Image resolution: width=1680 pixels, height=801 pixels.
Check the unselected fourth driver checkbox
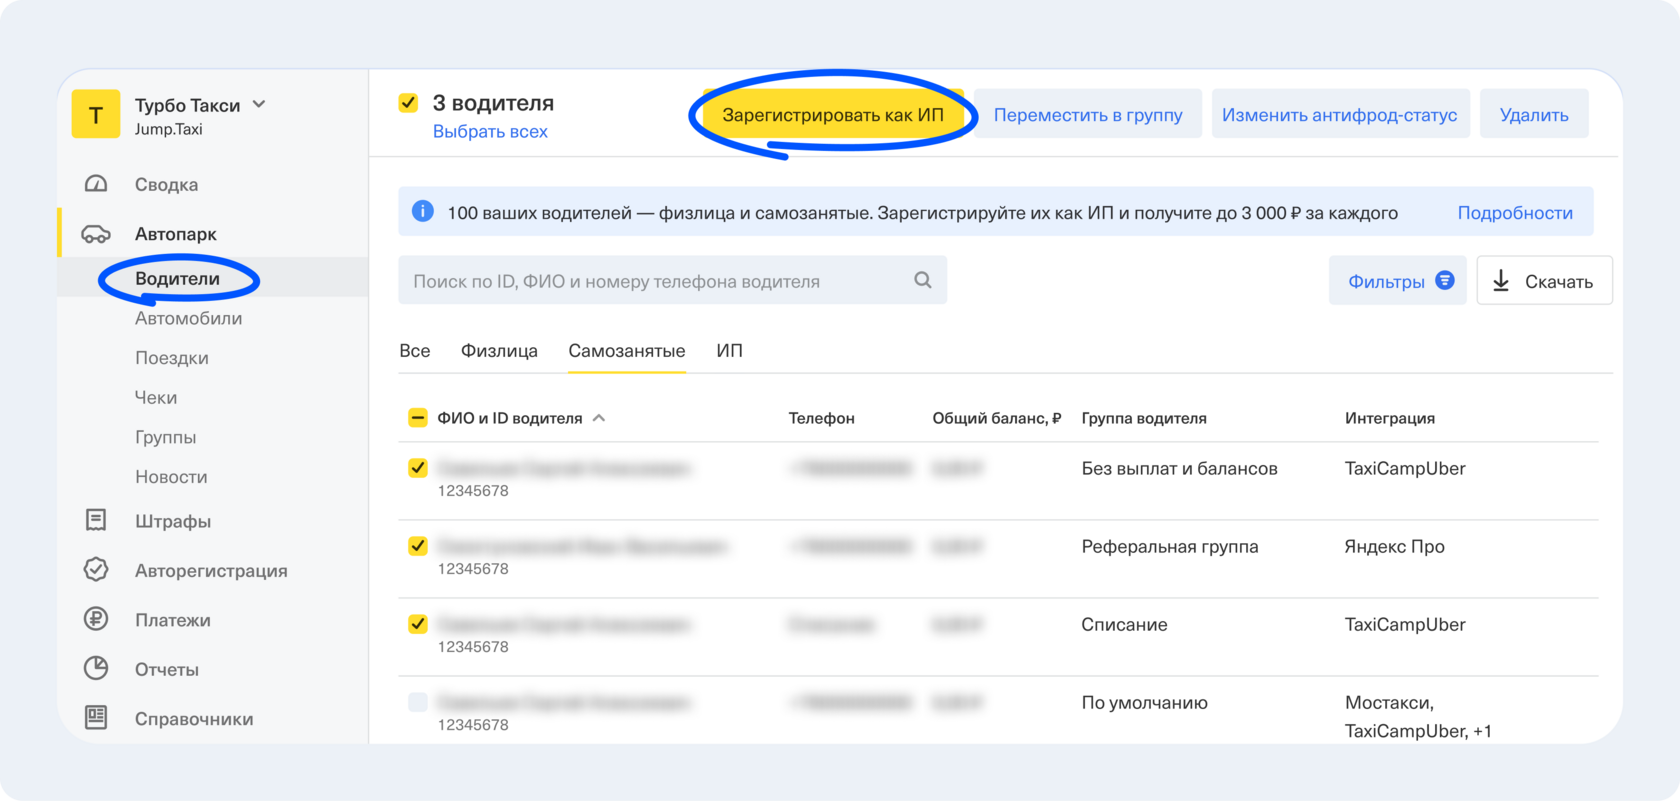tap(418, 702)
